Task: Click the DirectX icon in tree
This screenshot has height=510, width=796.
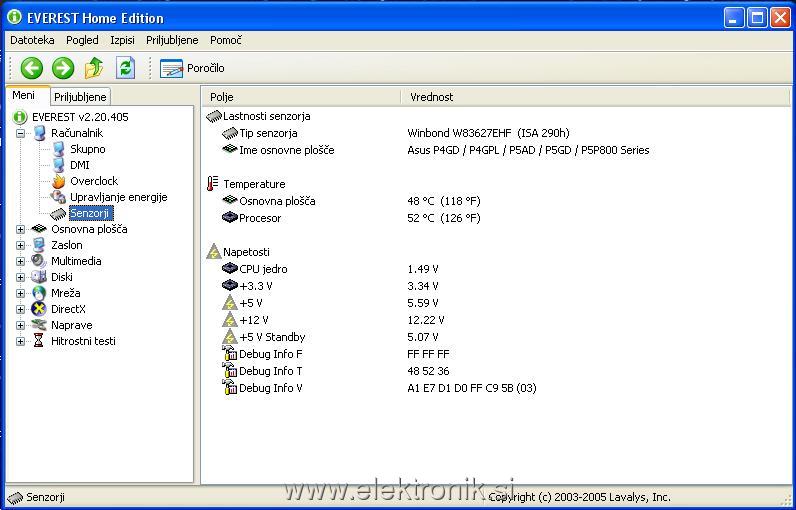Action: click(39, 309)
